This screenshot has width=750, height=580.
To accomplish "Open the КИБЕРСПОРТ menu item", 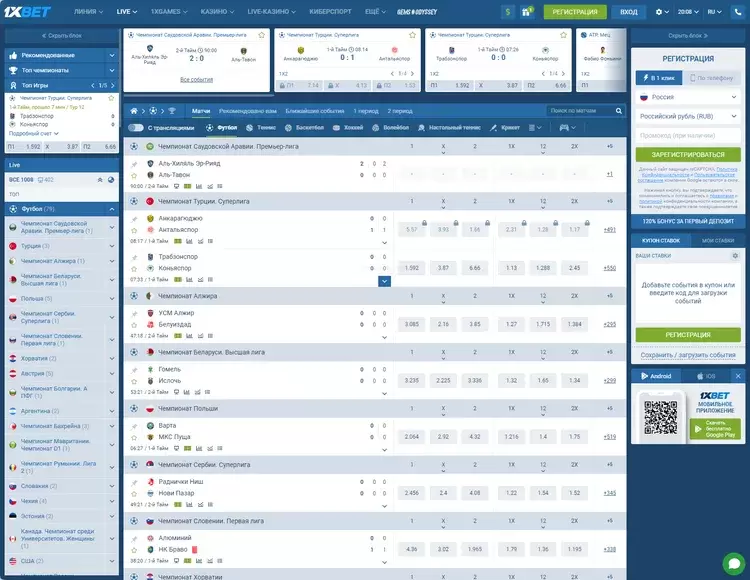I will [x=330, y=11].
